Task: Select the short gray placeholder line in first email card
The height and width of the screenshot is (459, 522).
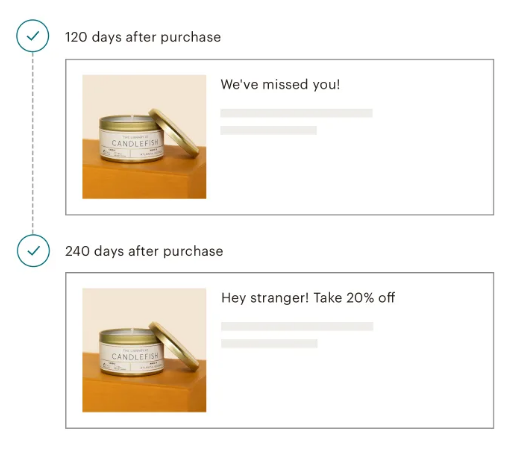Action: click(268, 130)
